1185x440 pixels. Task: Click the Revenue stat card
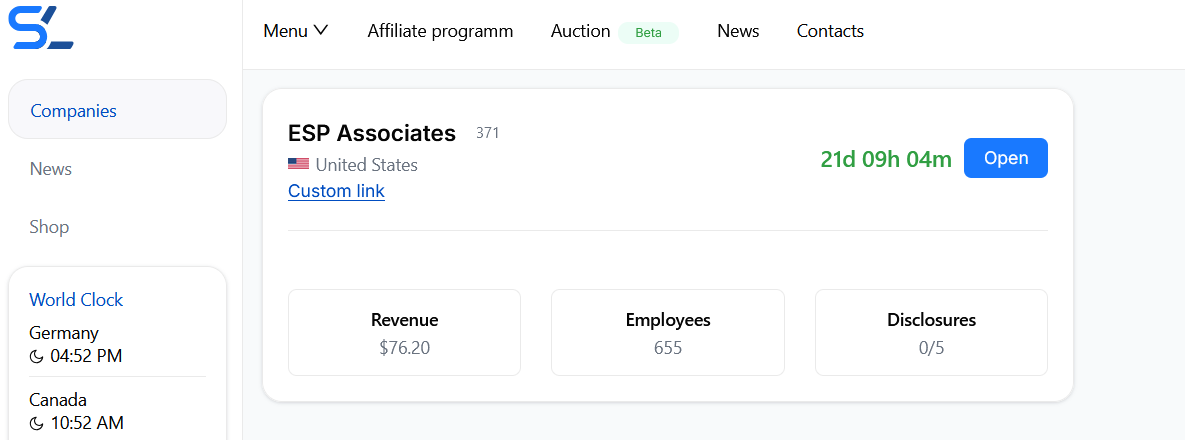point(404,332)
